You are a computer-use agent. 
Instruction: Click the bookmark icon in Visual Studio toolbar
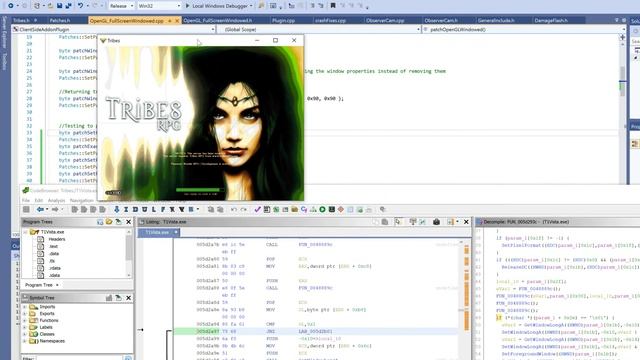(x=333, y=6)
